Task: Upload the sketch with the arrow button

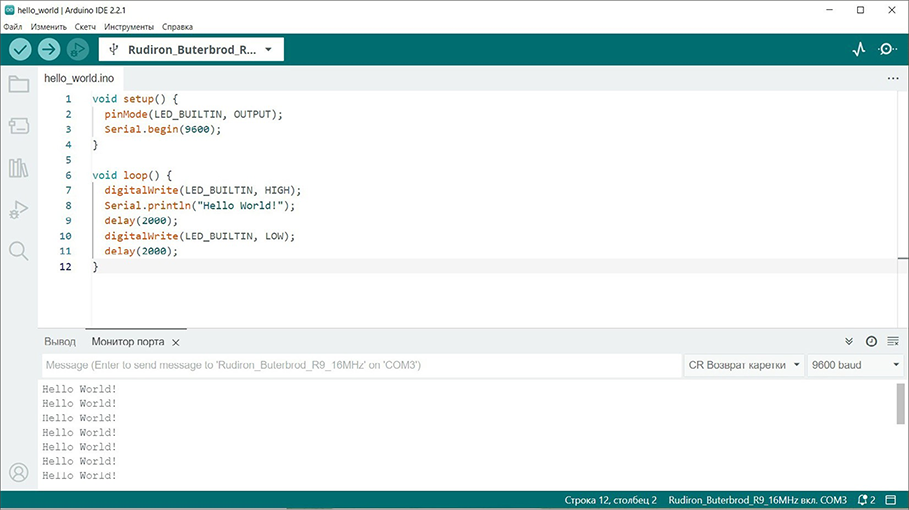Action: tap(49, 49)
